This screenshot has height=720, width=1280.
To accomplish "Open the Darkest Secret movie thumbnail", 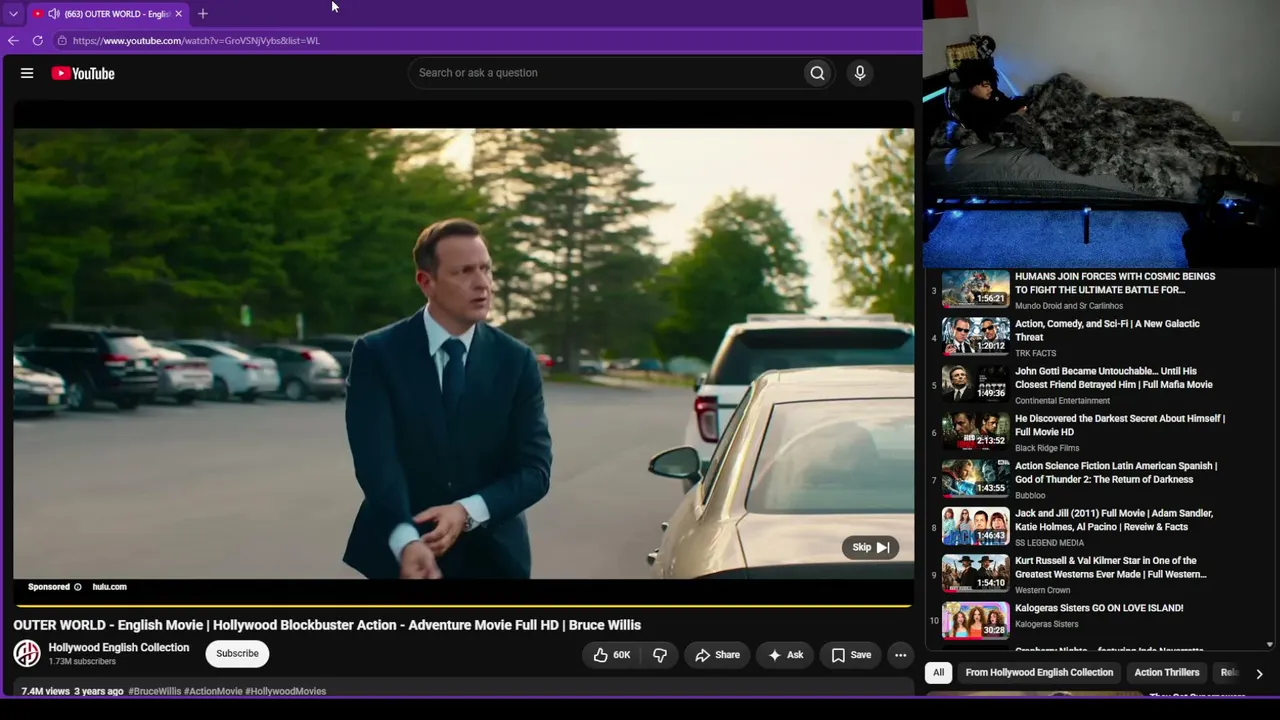I will pos(976,431).
